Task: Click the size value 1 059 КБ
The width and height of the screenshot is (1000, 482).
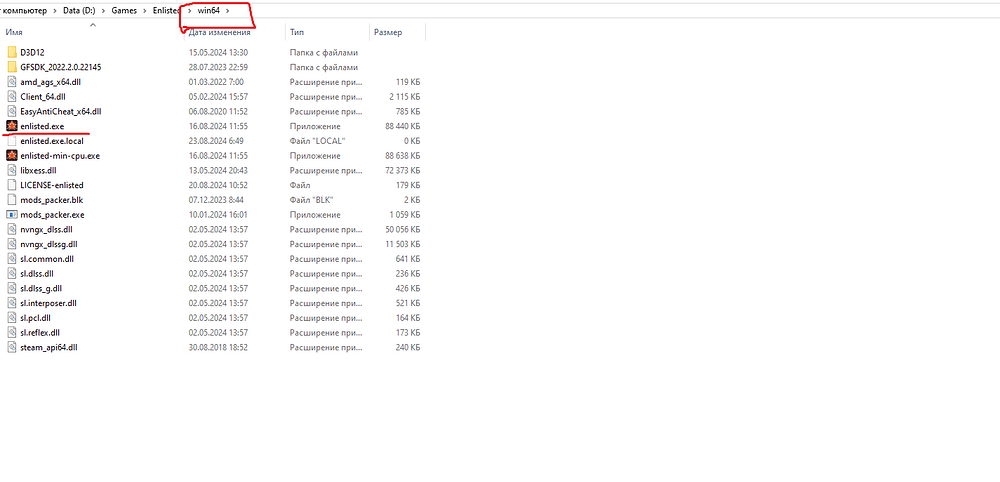Action: click(x=404, y=215)
